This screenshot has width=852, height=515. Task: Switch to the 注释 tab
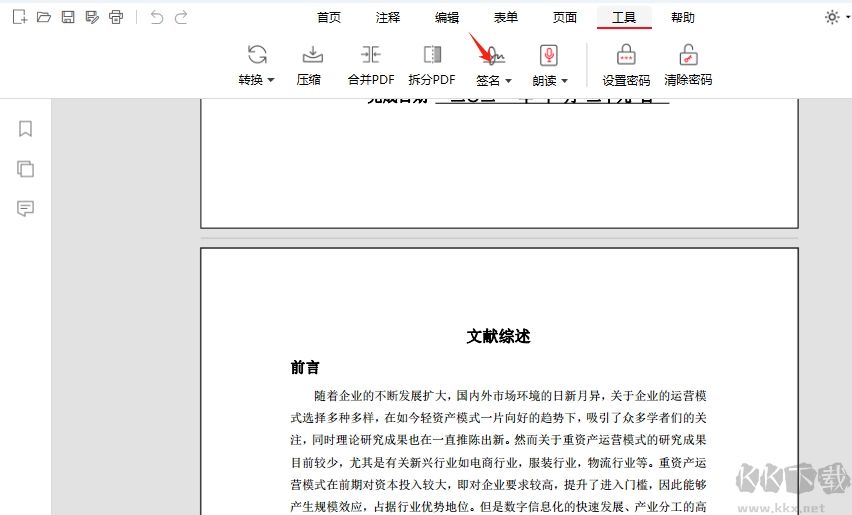[x=388, y=17]
